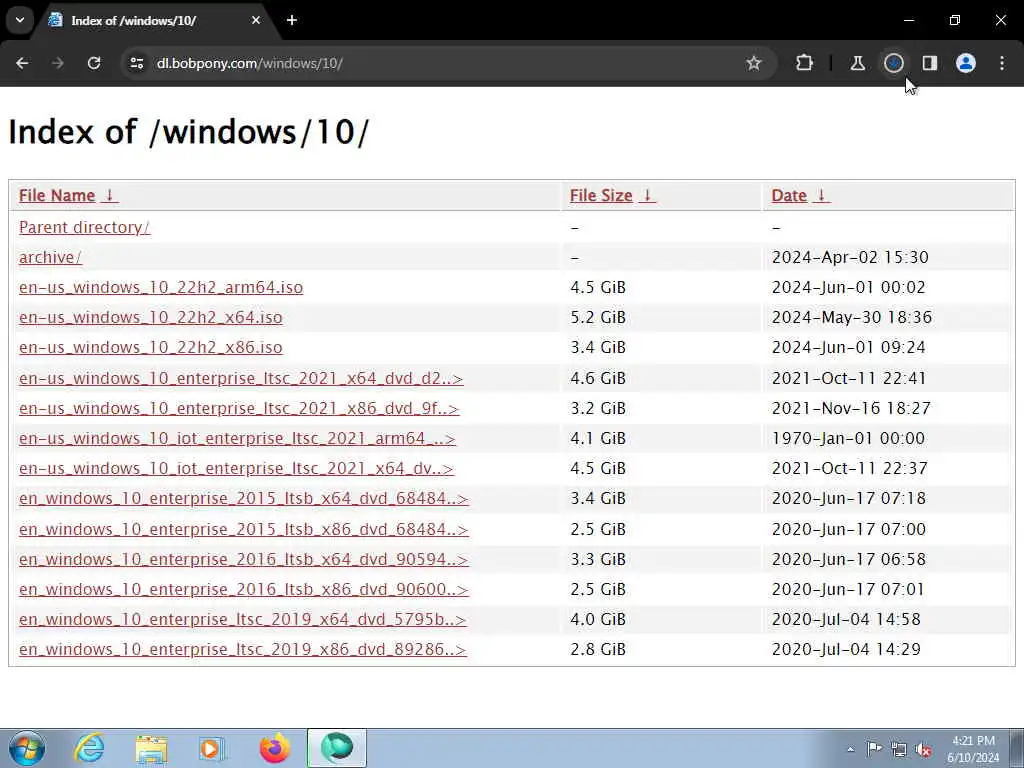Toggle the browser side panel icon

(x=930, y=63)
